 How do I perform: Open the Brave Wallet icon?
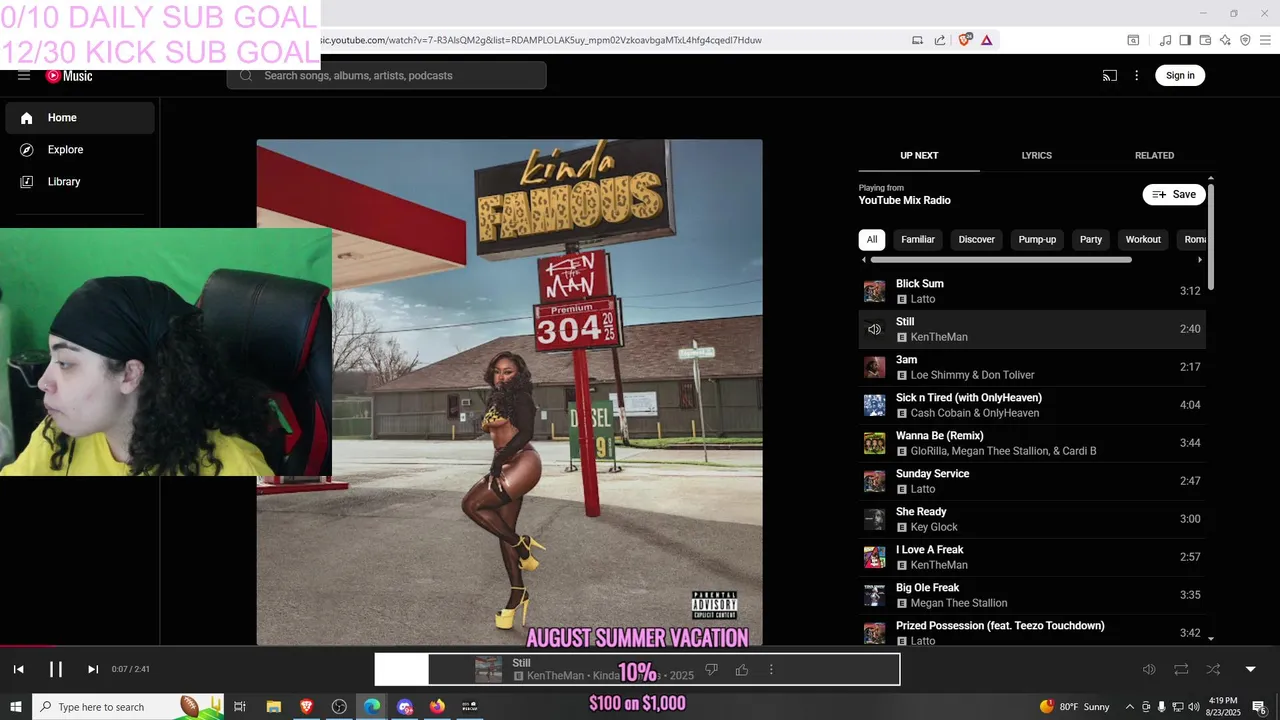pyautogui.click(x=1205, y=40)
